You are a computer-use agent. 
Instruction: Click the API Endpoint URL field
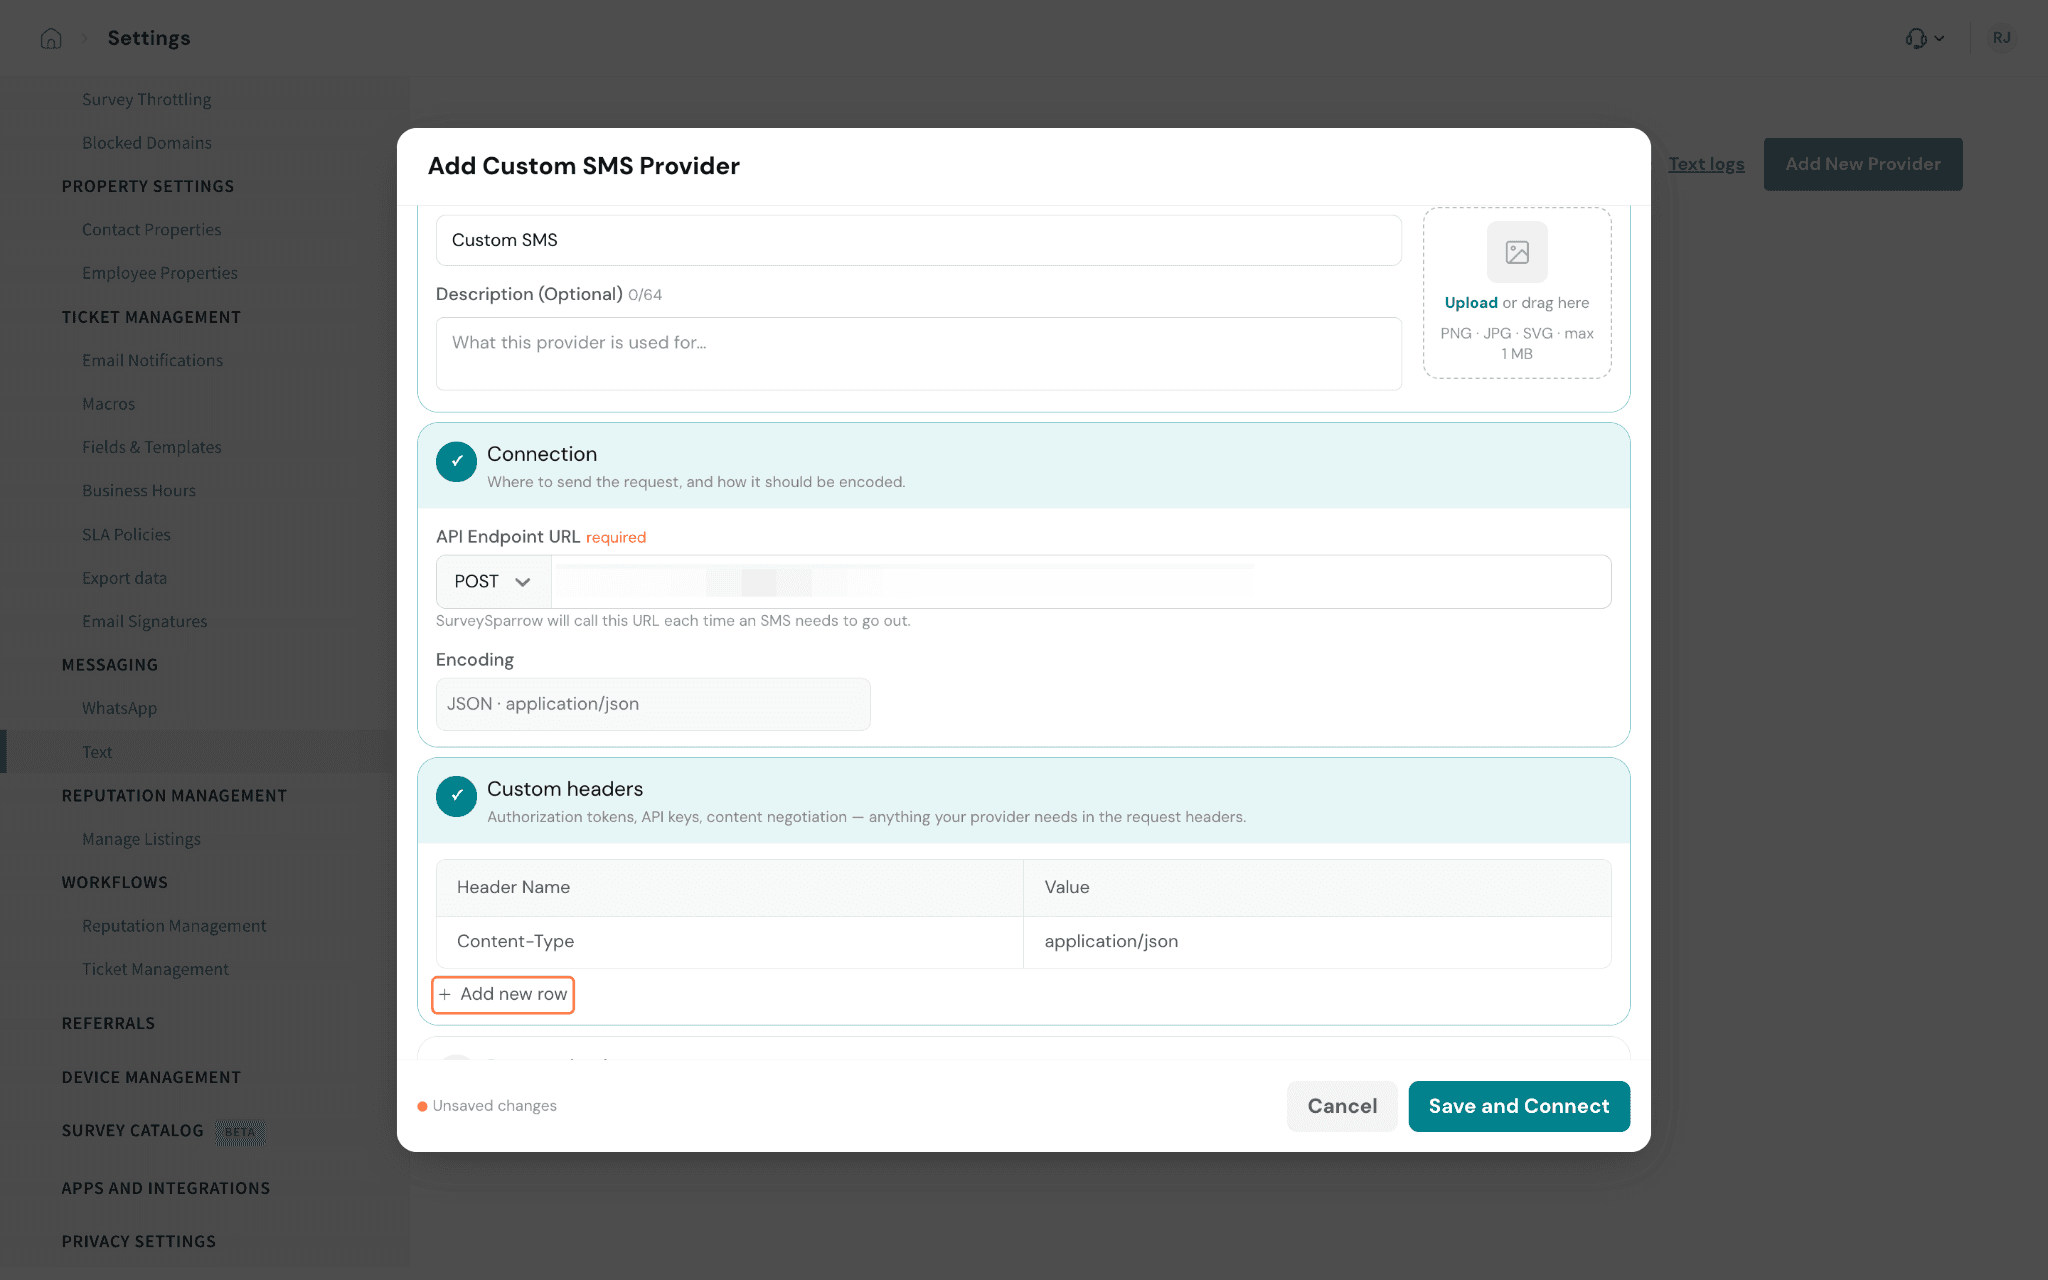coord(1081,582)
